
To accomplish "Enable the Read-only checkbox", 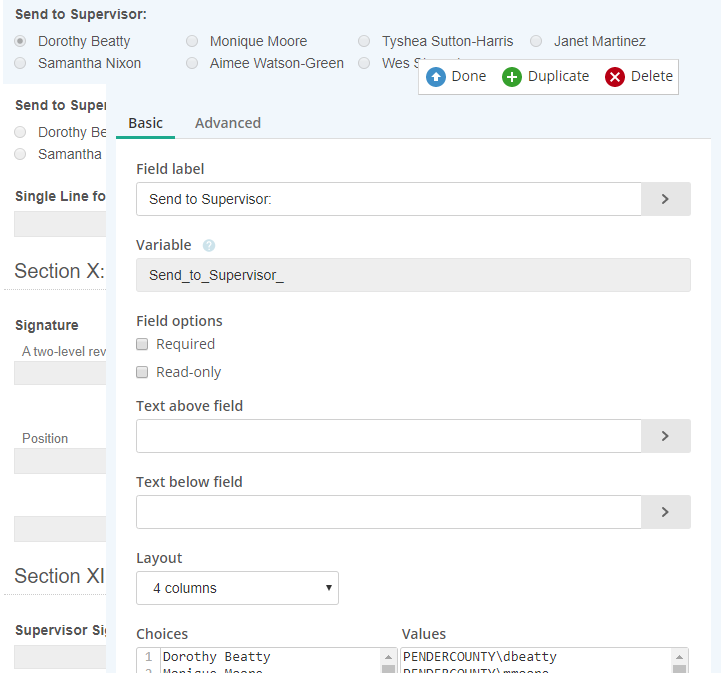I will click(x=142, y=372).
